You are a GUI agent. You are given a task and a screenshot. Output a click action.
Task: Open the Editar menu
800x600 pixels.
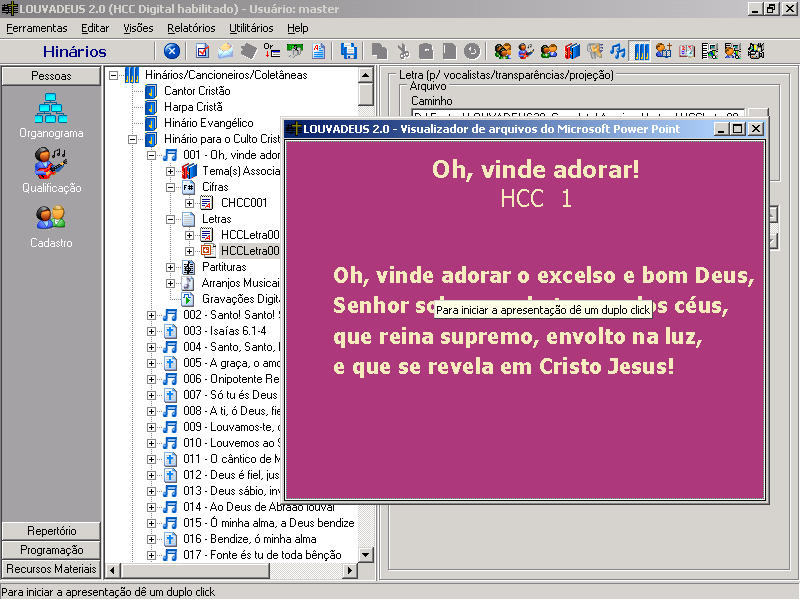(95, 28)
